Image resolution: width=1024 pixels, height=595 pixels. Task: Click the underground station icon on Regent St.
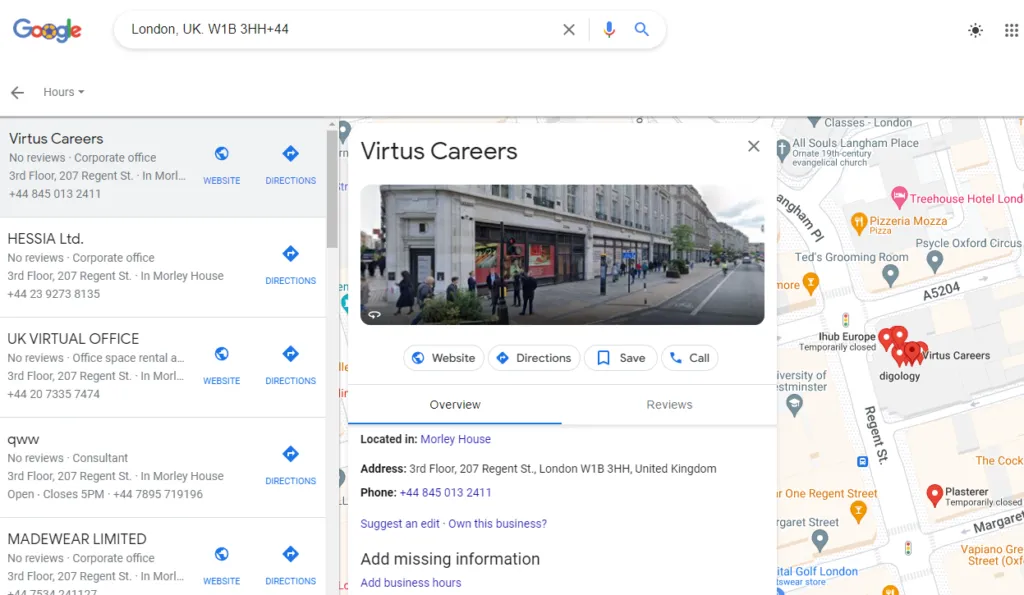[x=862, y=462]
